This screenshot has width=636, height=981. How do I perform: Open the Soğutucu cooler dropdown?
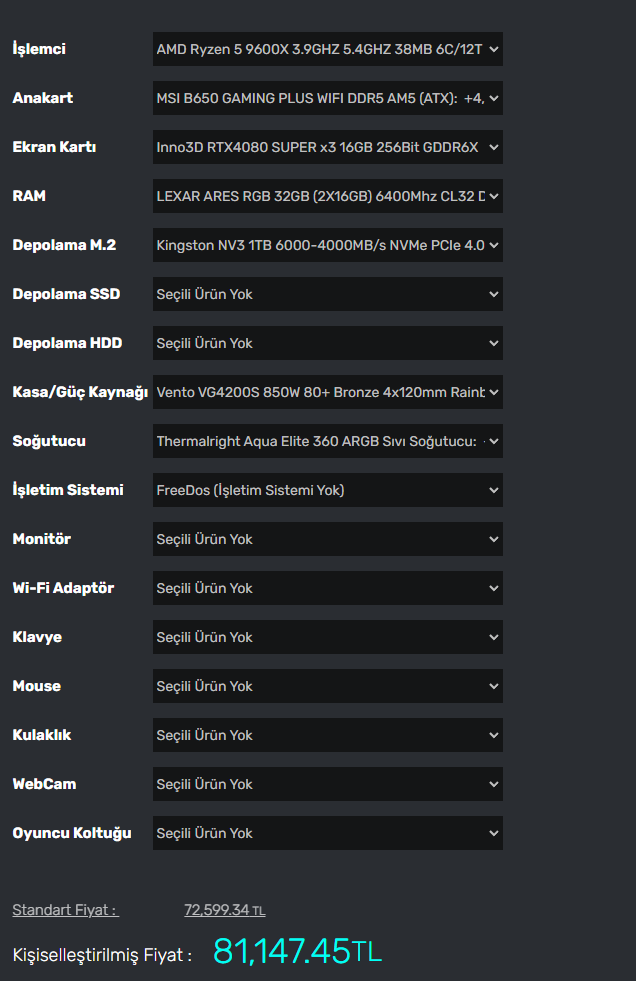[x=327, y=441]
